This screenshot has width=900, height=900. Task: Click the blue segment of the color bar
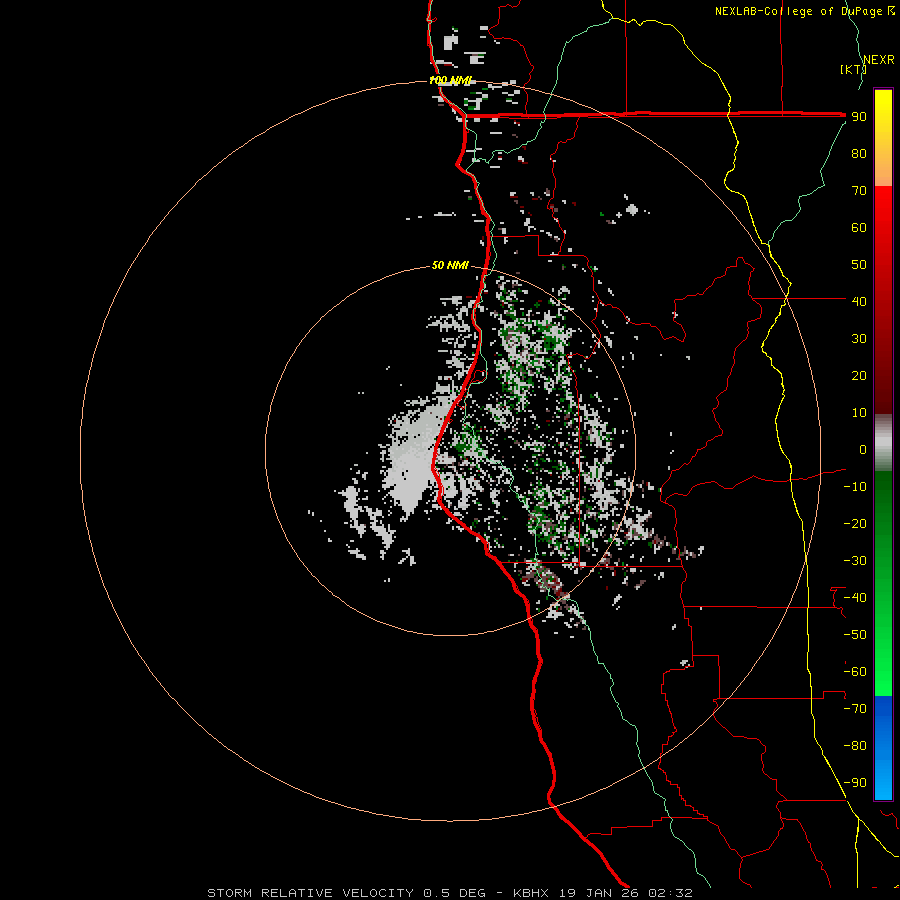(883, 748)
